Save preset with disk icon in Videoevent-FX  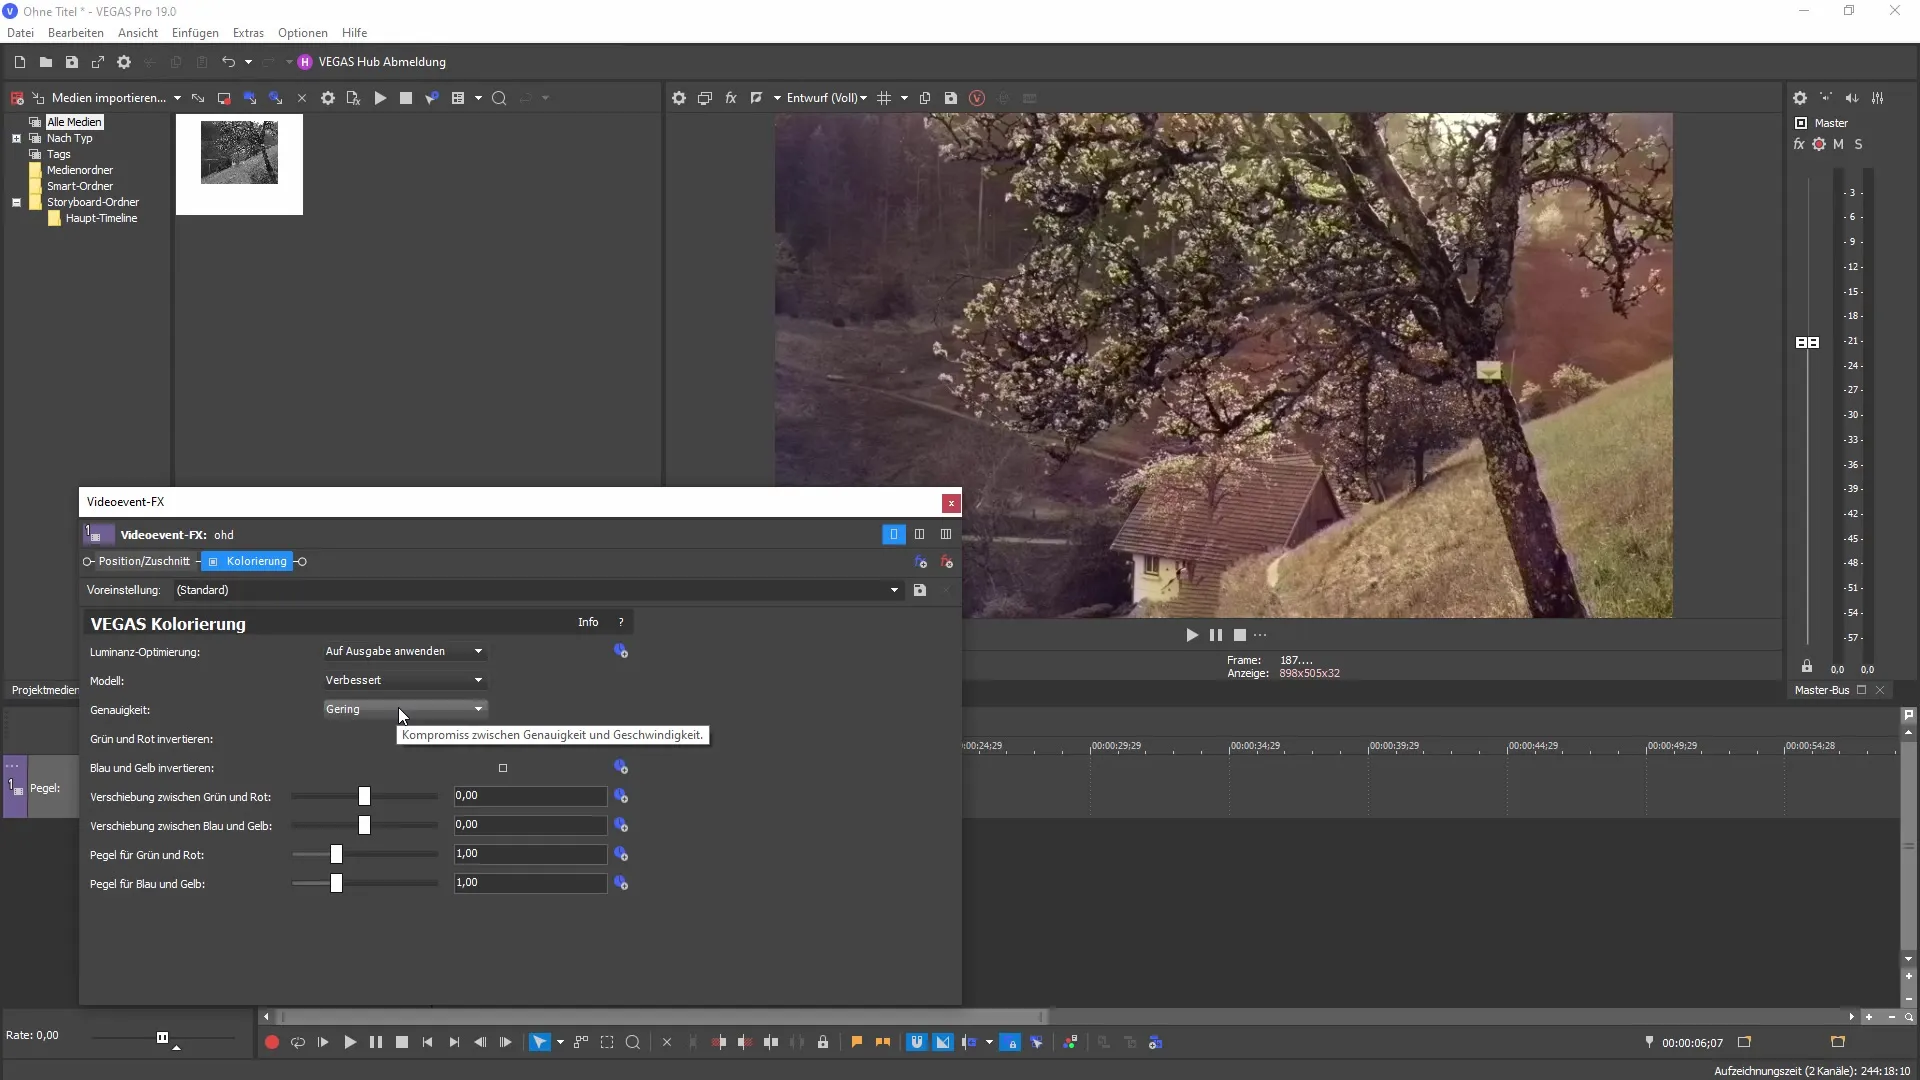pos(920,590)
